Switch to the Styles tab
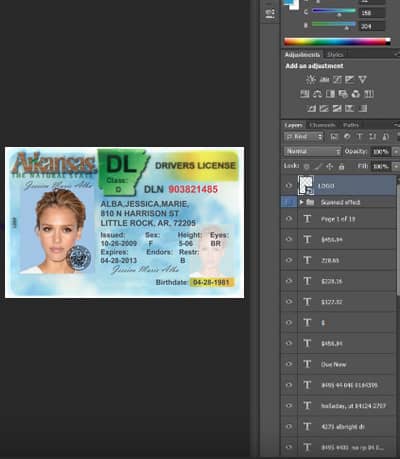The width and height of the screenshot is (400, 459). [335, 54]
